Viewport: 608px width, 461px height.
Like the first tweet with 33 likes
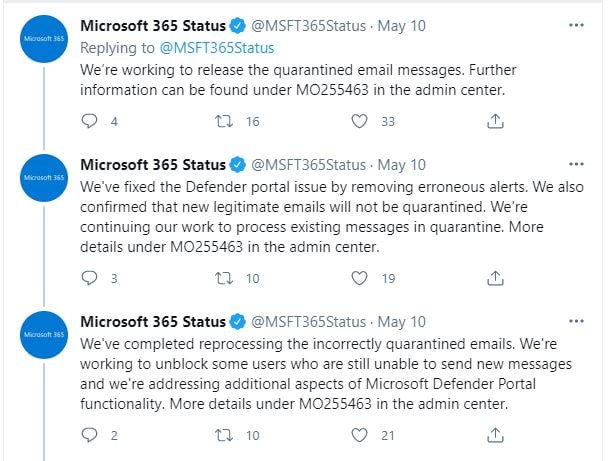tap(359, 121)
